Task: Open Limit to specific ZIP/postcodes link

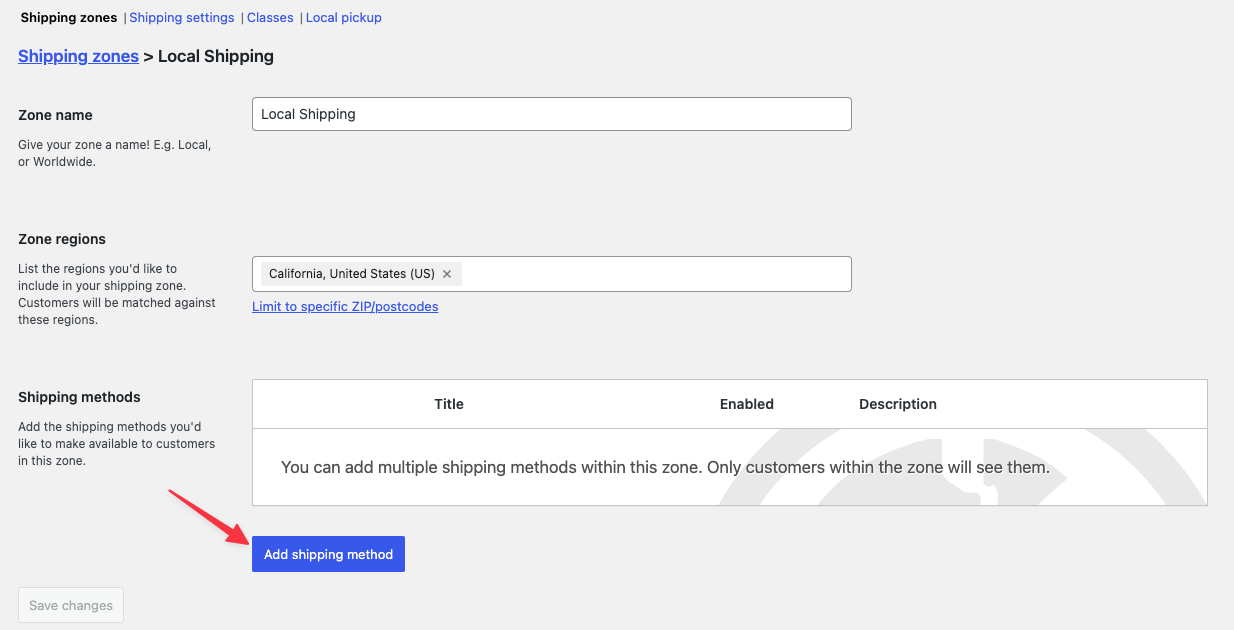Action: point(345,307)
